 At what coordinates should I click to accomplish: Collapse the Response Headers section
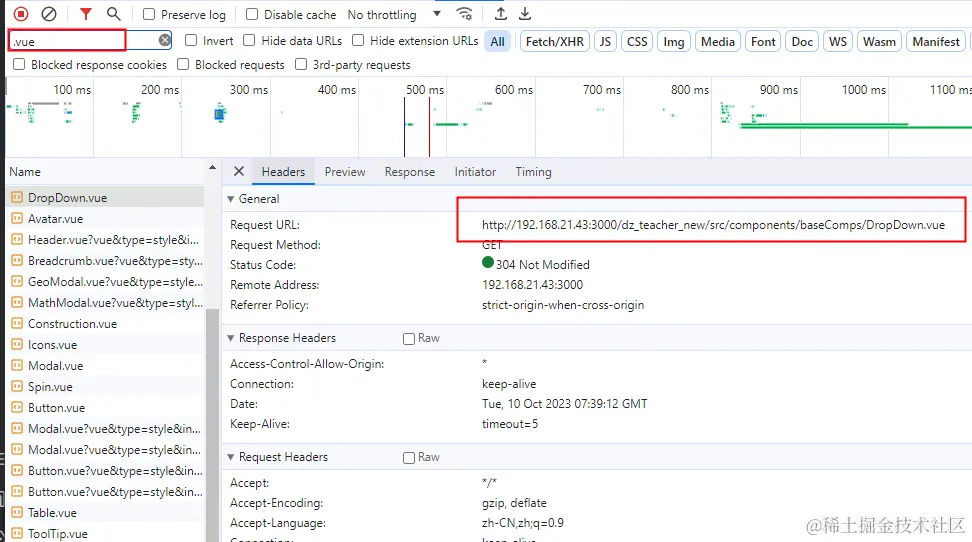231,338
